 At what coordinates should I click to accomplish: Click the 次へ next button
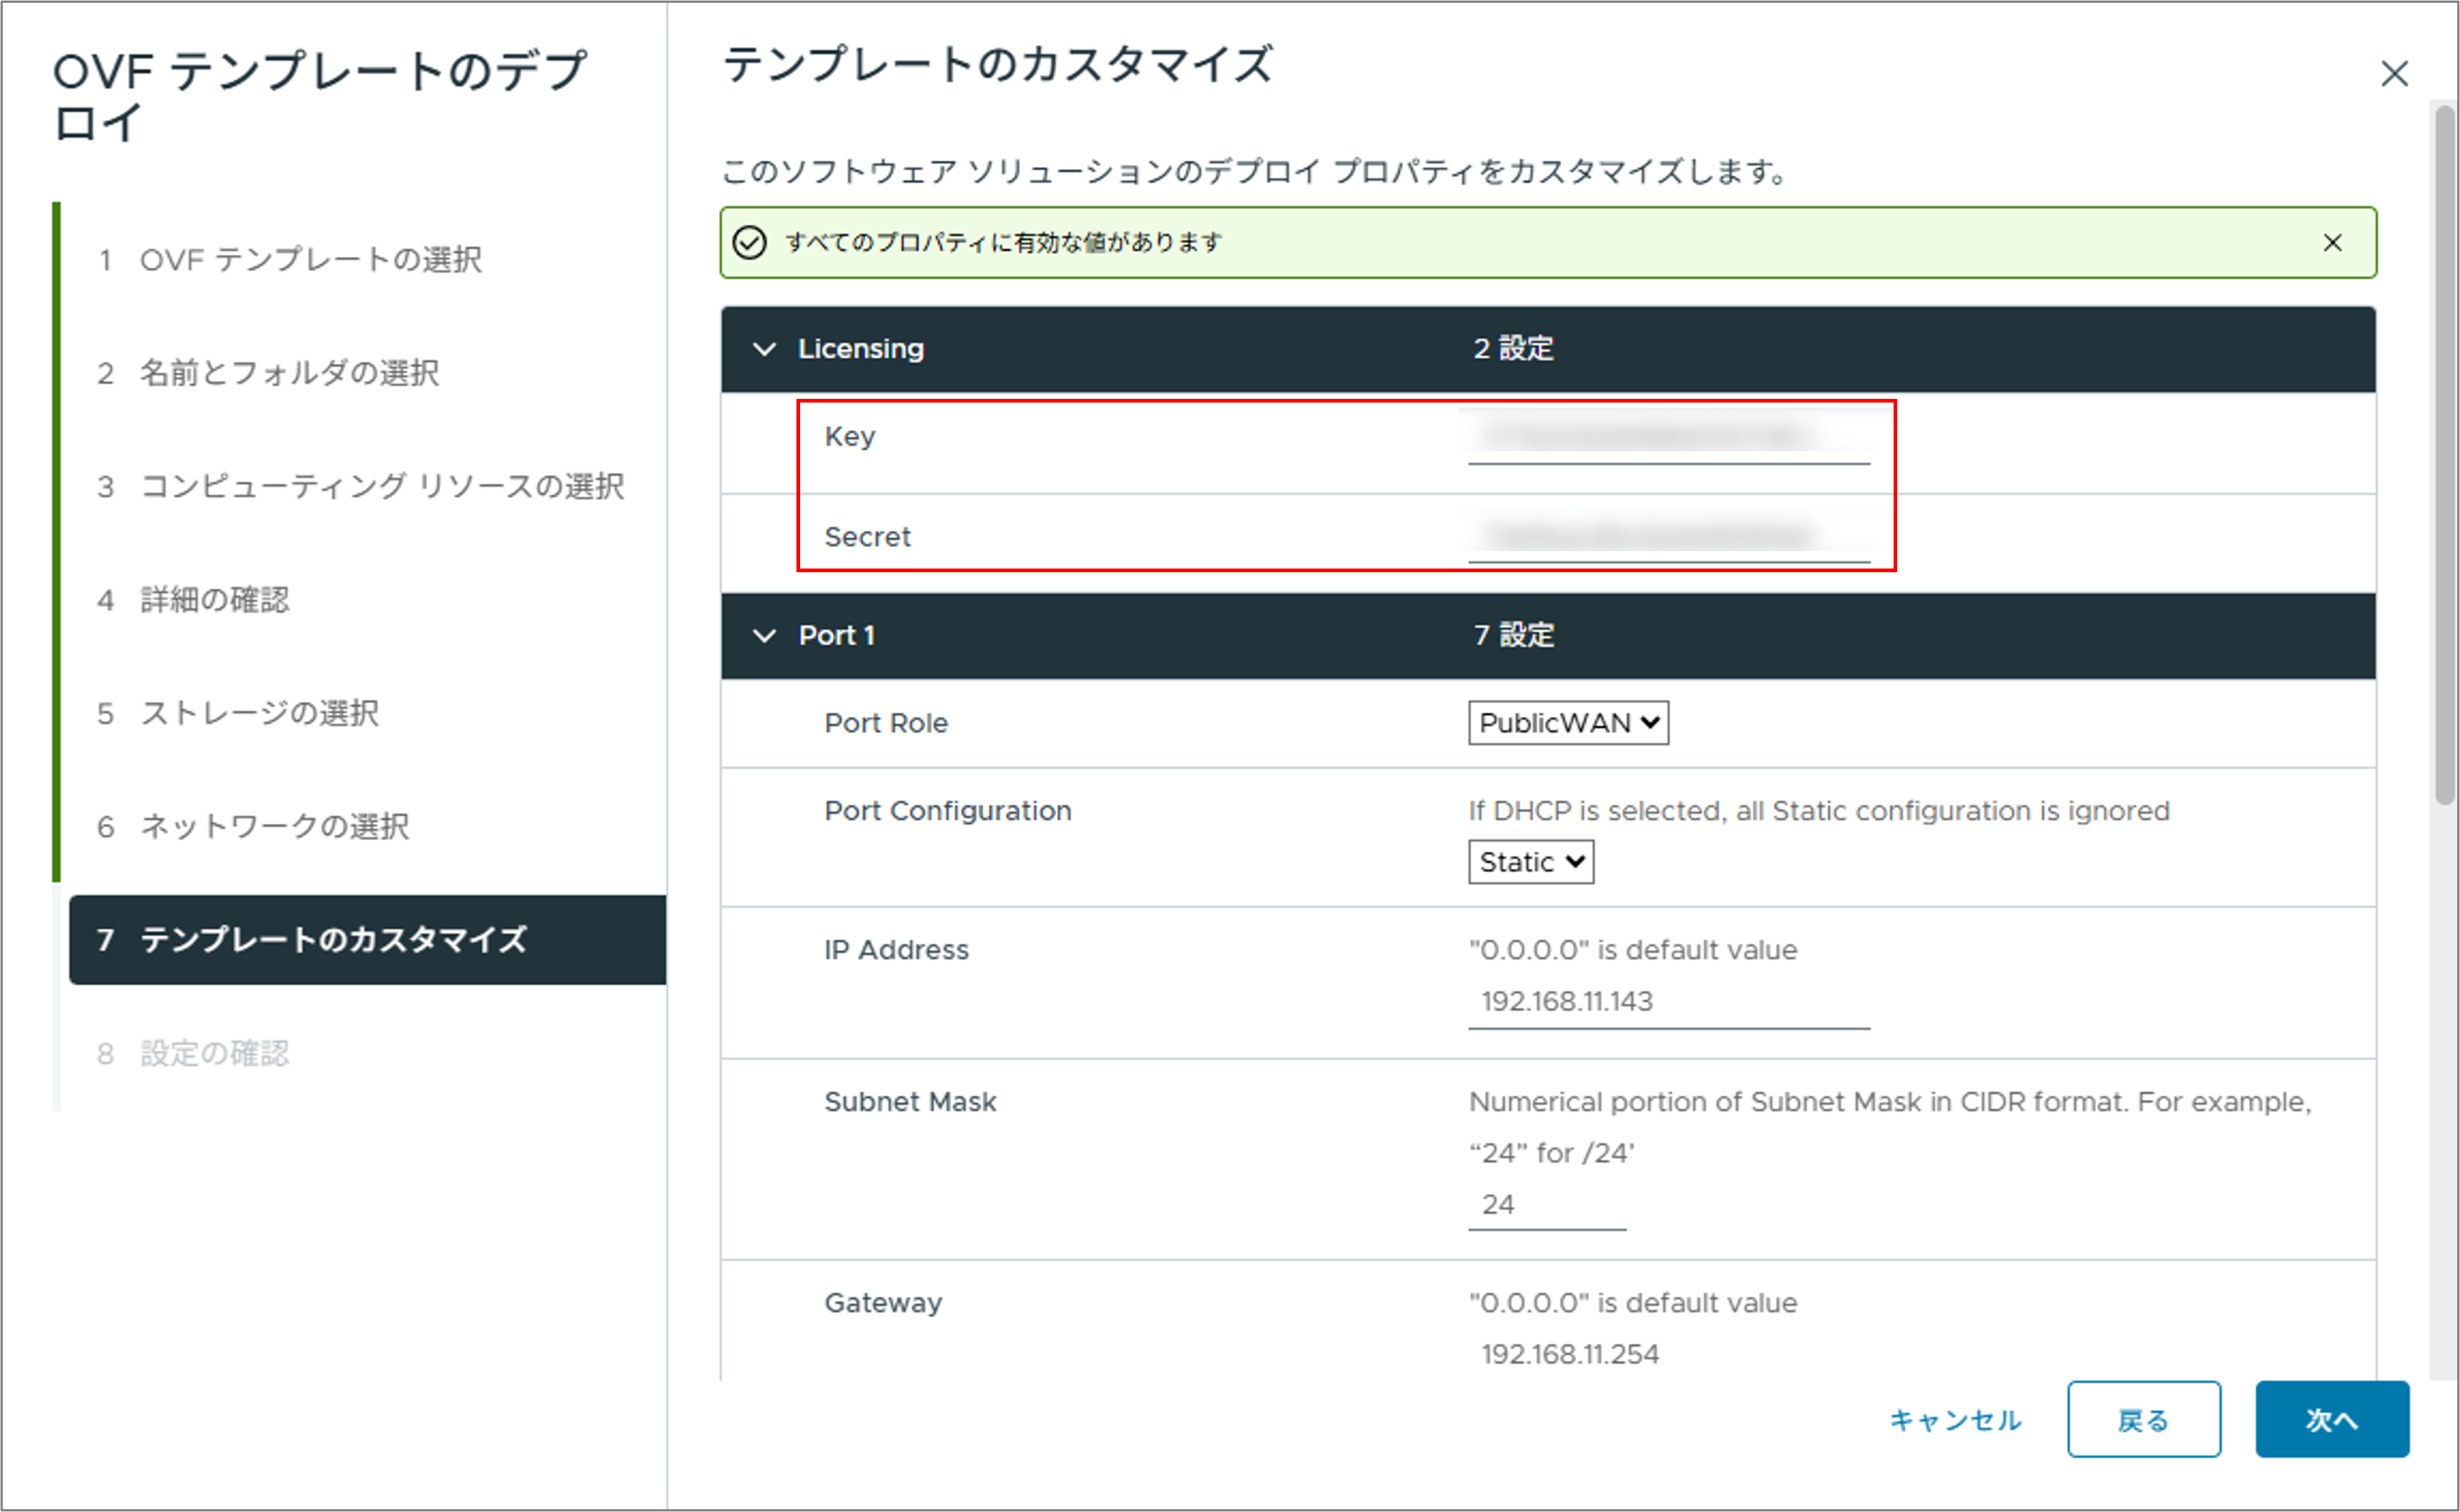click(x=2332, y=1420)
